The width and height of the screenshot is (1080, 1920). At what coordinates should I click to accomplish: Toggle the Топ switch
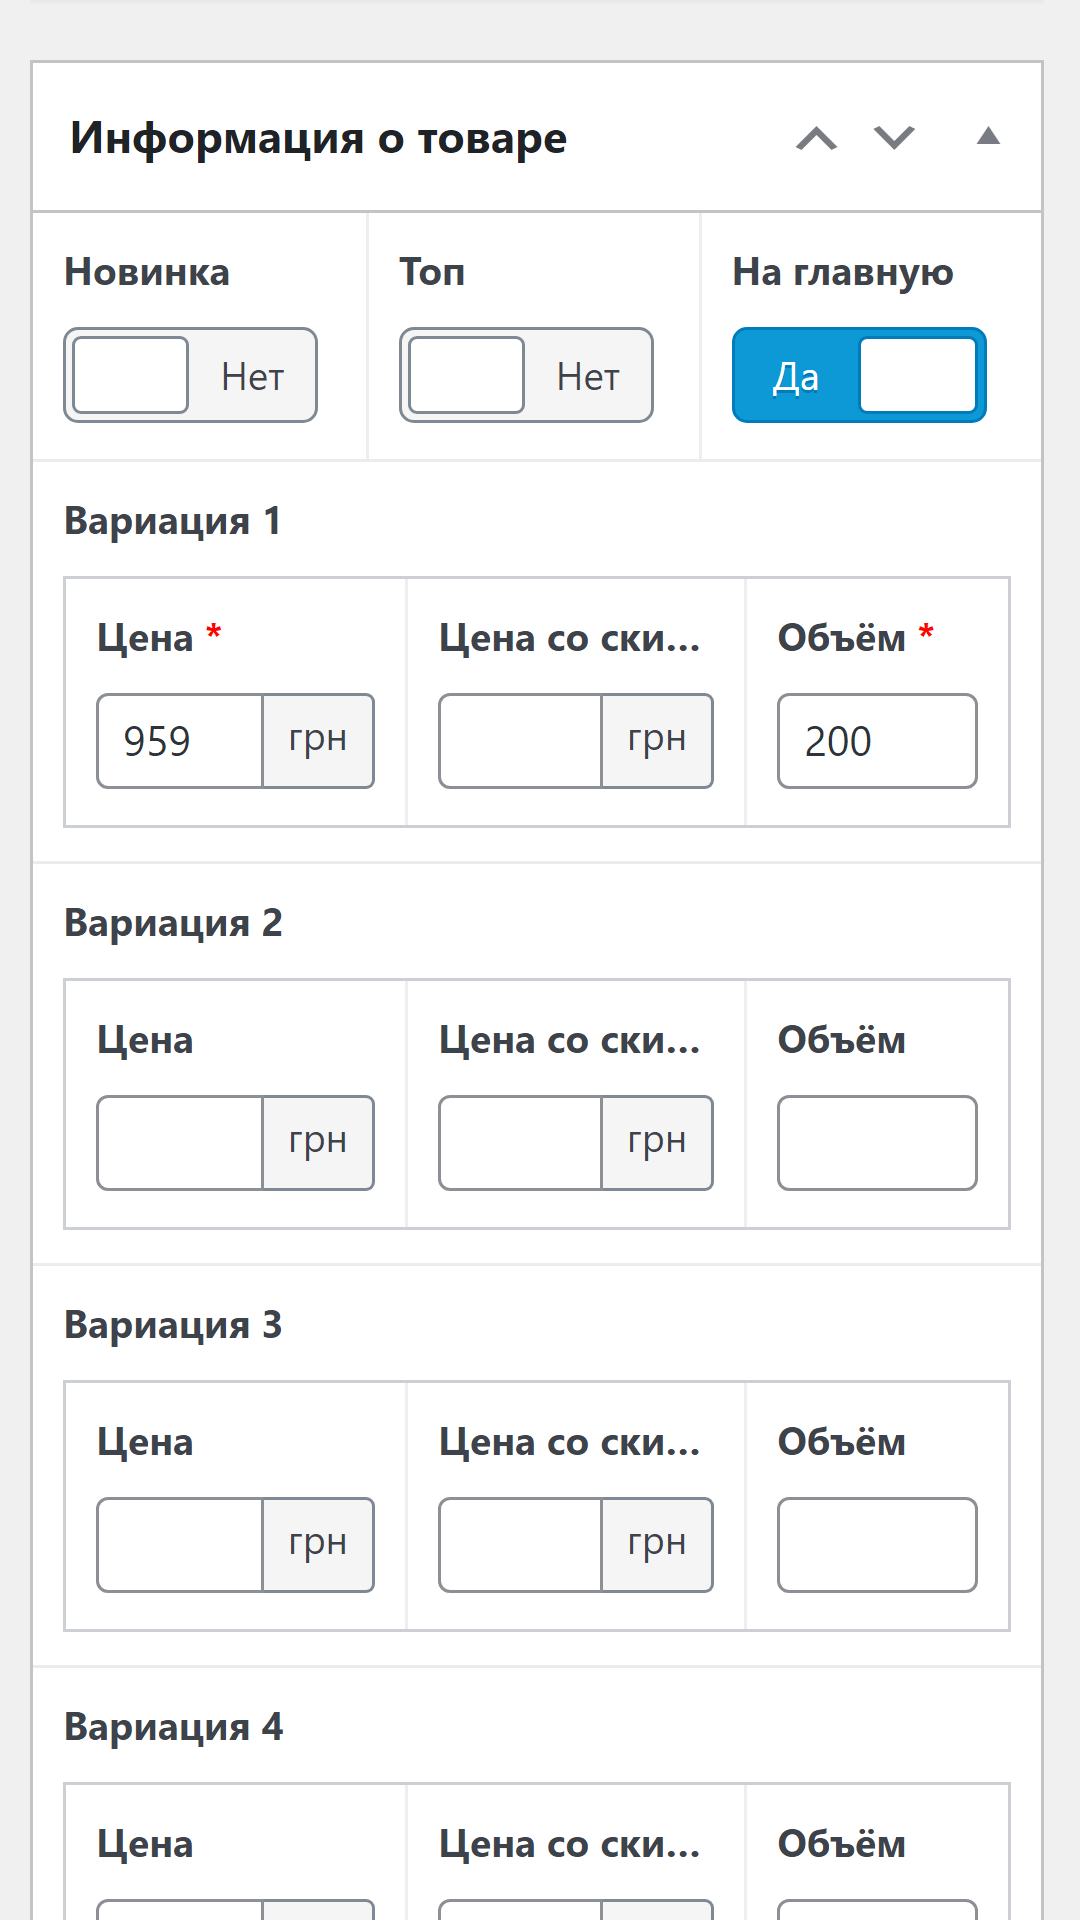point(526,375)
